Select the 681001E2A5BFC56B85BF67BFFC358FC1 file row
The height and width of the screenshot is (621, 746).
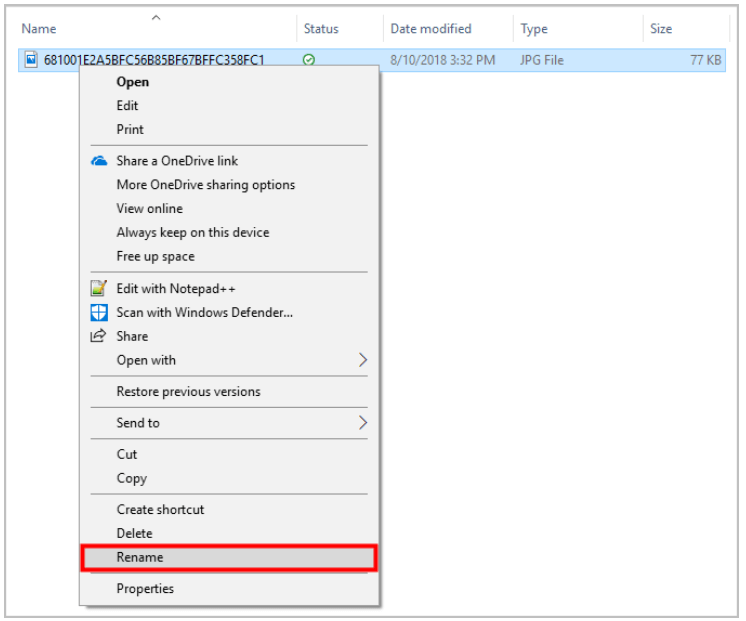coord(372,60)
